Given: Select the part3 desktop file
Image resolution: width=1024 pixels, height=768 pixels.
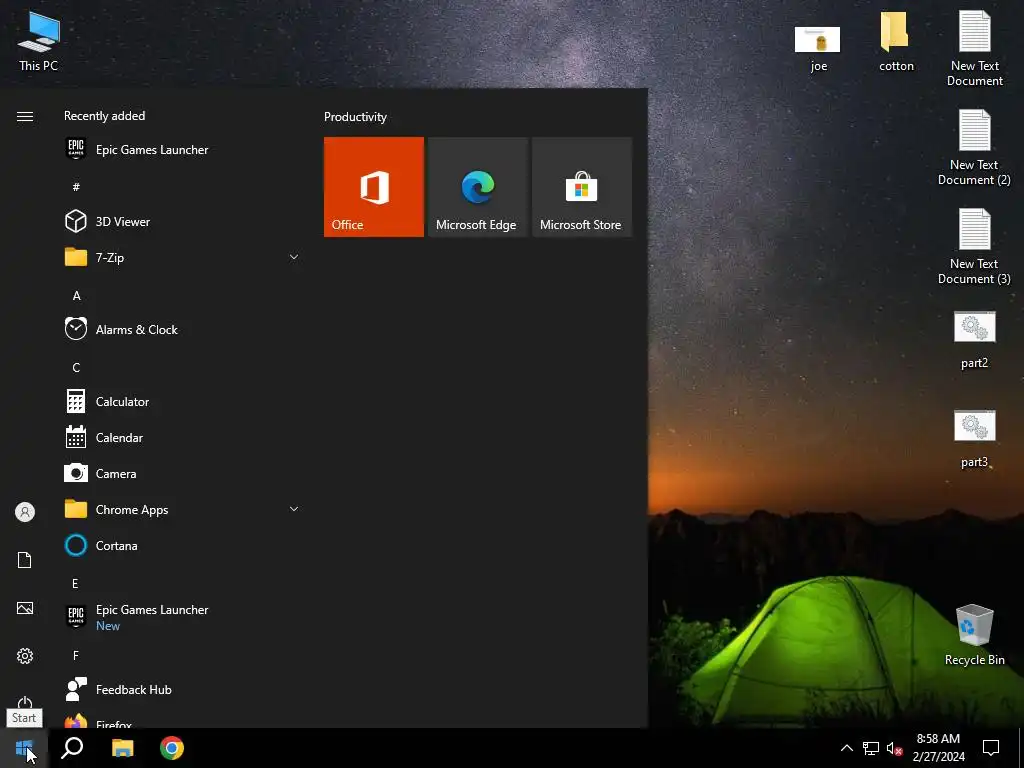Looking at the screenshot, I should click(974, 439).
